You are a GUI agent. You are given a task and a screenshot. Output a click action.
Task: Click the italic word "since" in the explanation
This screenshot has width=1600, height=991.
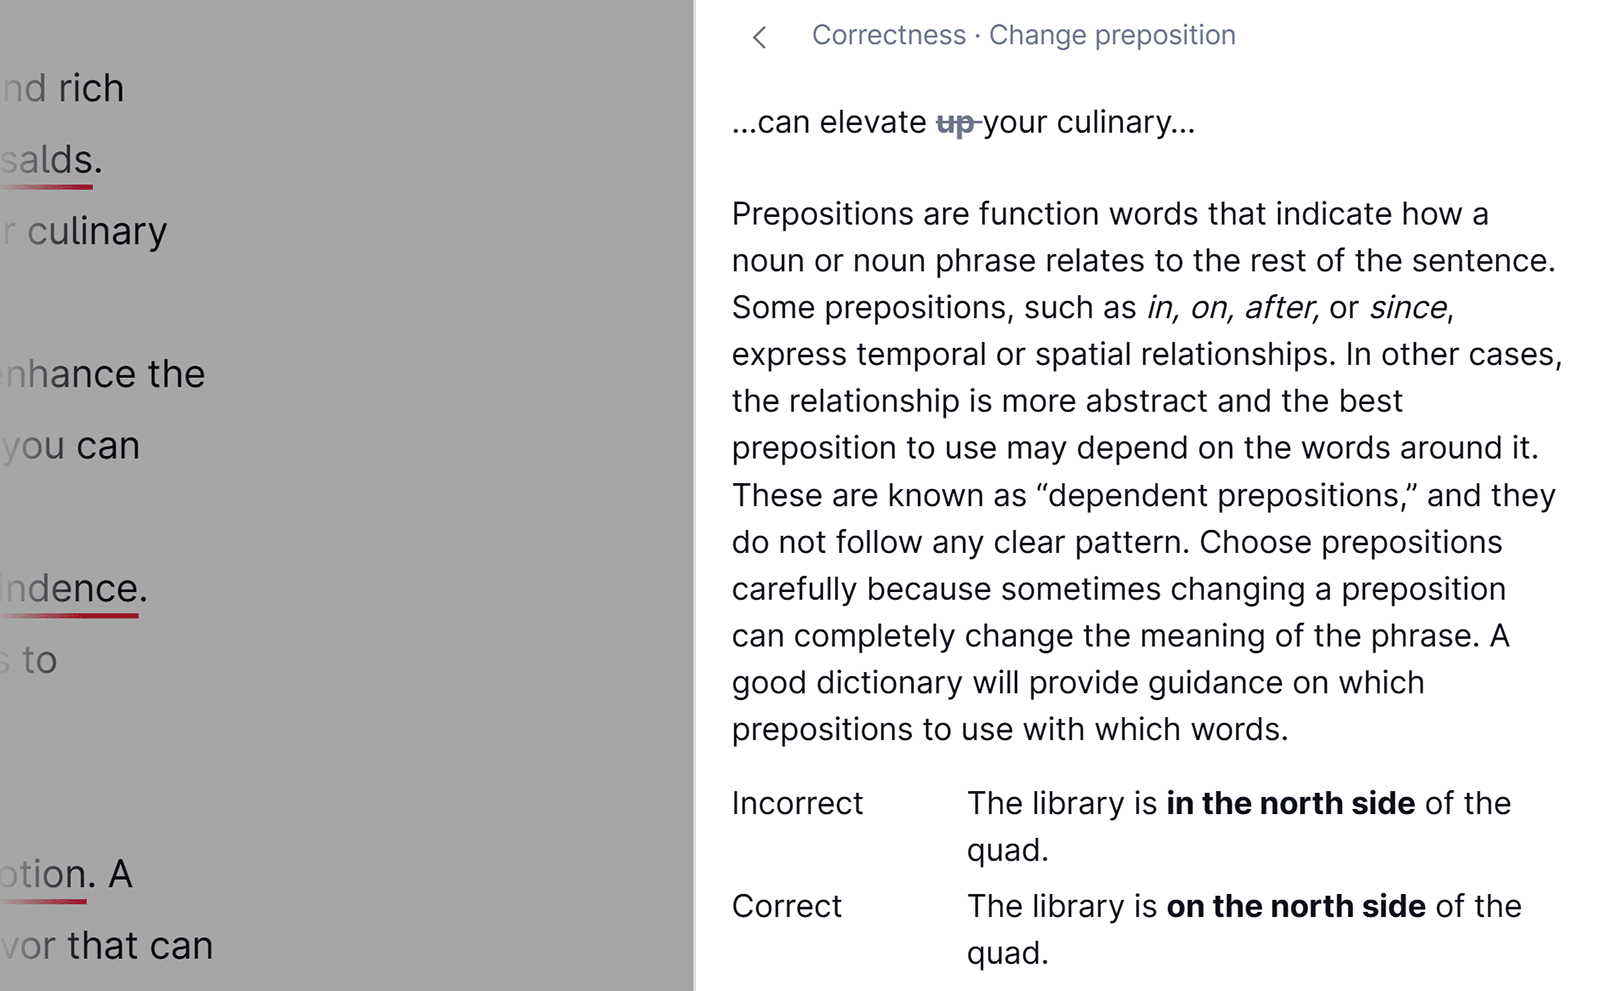[1411, 308]
